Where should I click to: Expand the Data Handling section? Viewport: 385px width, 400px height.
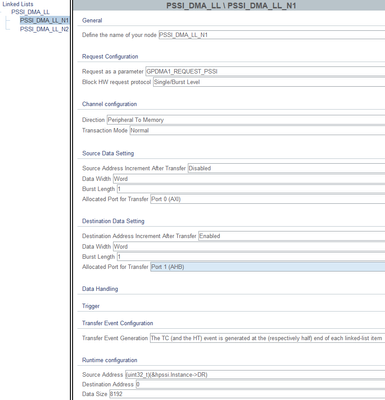point(100,289)
